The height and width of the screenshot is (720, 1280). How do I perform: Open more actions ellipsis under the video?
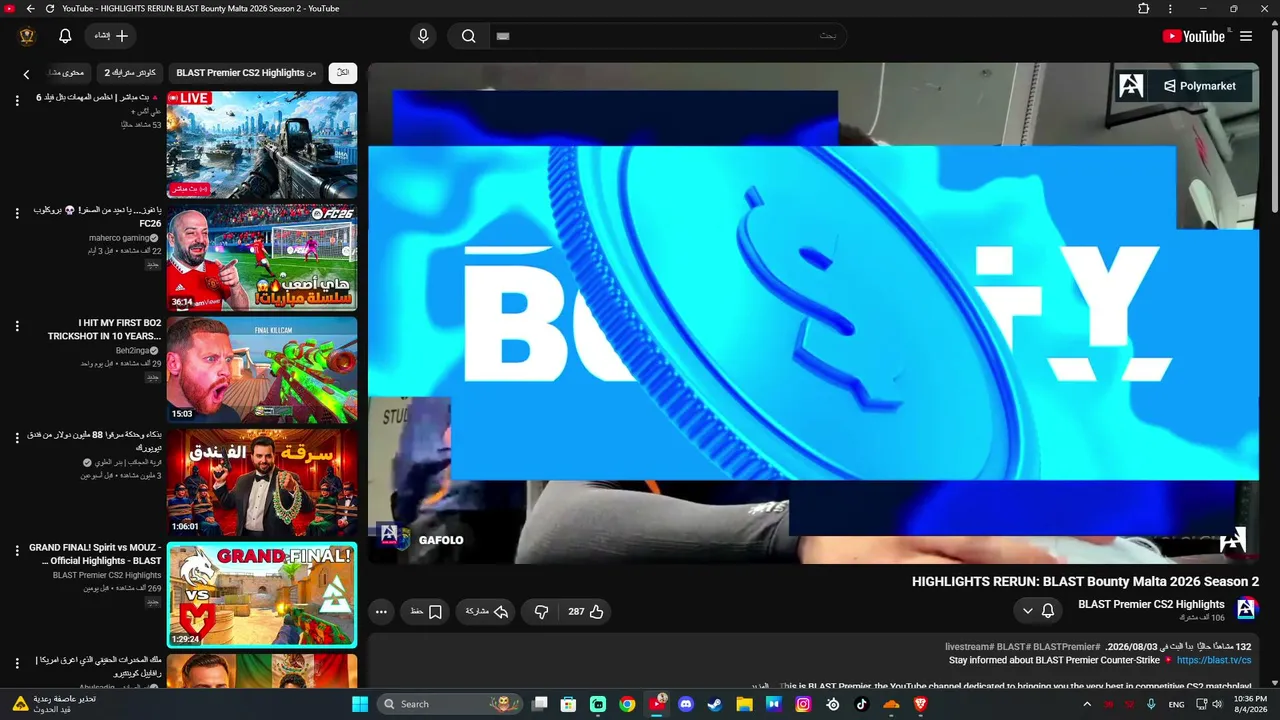[x=381, y=612]
